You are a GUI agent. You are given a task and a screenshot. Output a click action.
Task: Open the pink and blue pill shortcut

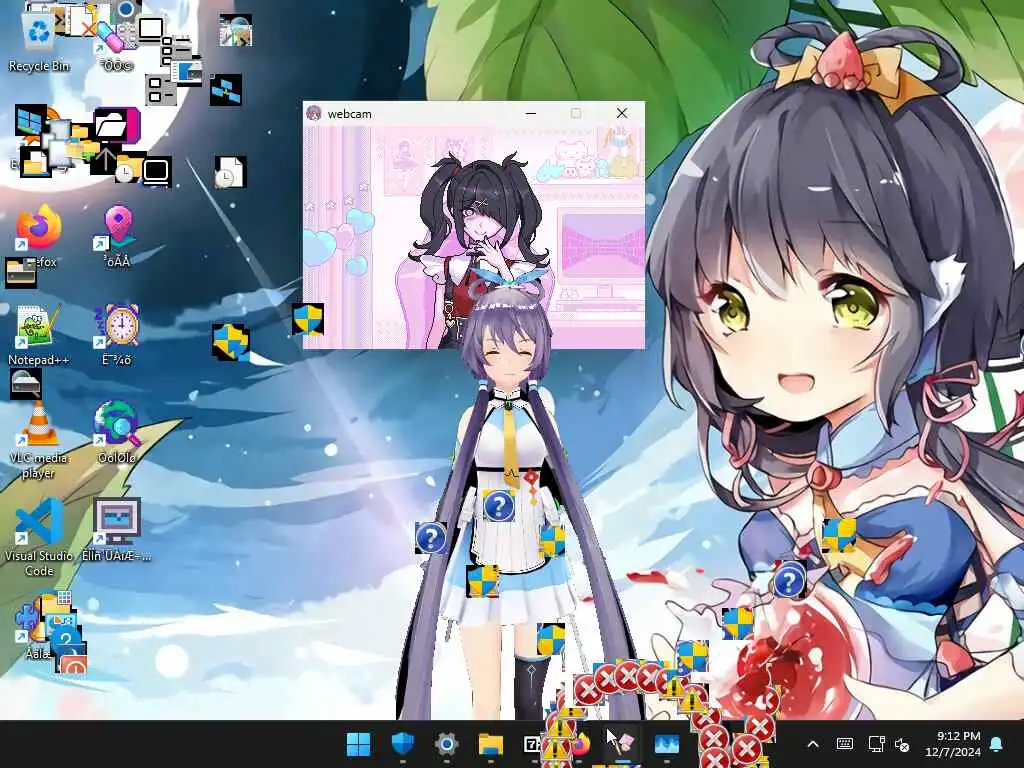[114, 42]
